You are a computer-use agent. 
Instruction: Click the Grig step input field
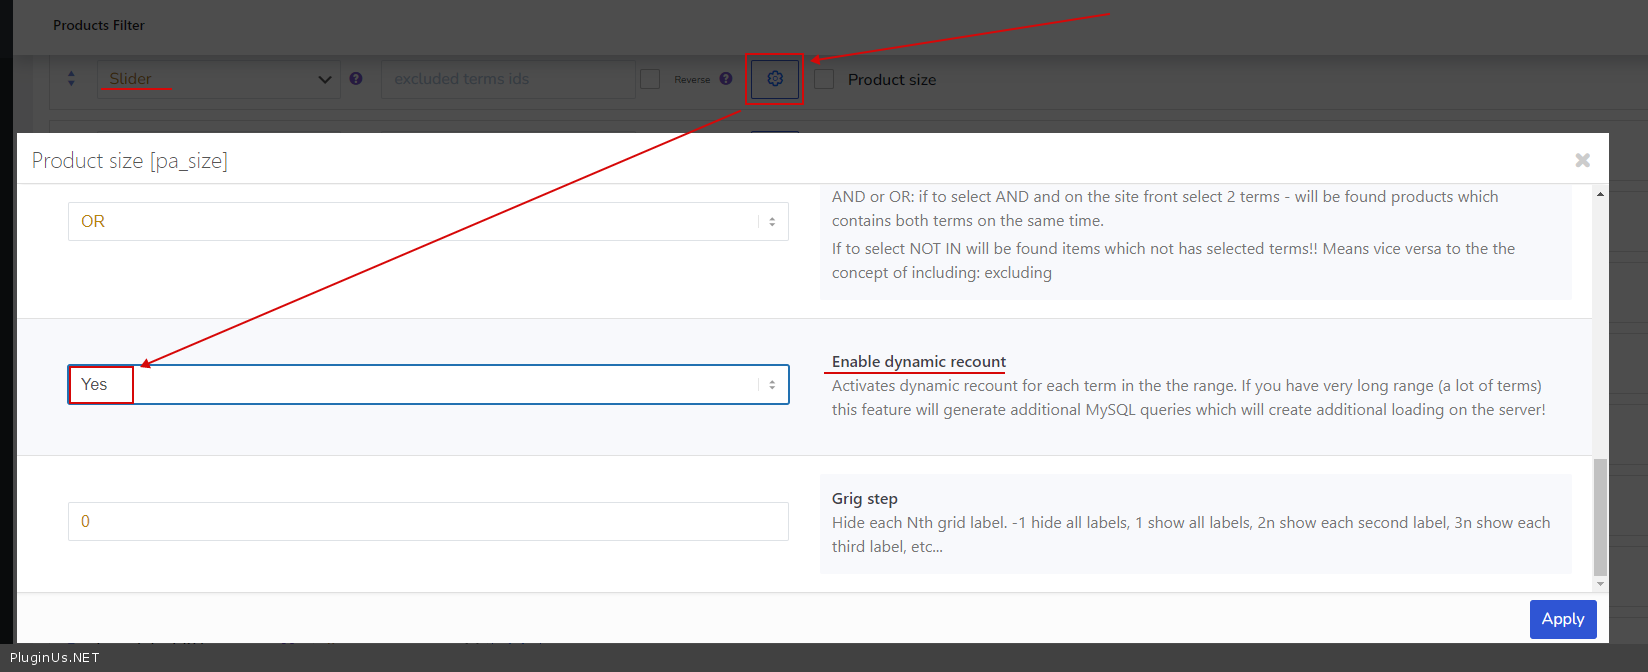point(428,522)
